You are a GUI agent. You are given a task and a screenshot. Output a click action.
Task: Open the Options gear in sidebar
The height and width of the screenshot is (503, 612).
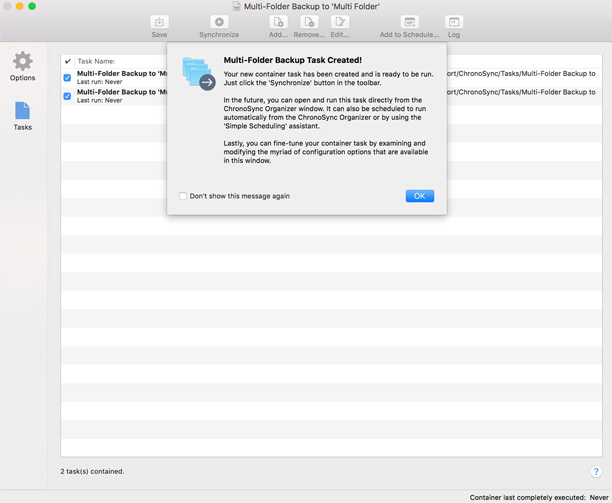(x=23, y=61)
